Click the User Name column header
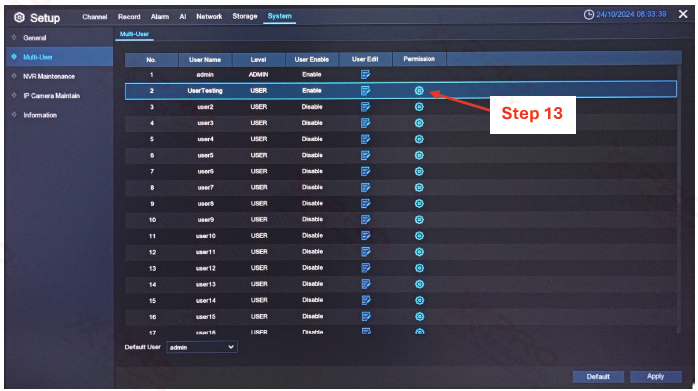Screen dimensions: 698x391 click(x=205, y=60)
